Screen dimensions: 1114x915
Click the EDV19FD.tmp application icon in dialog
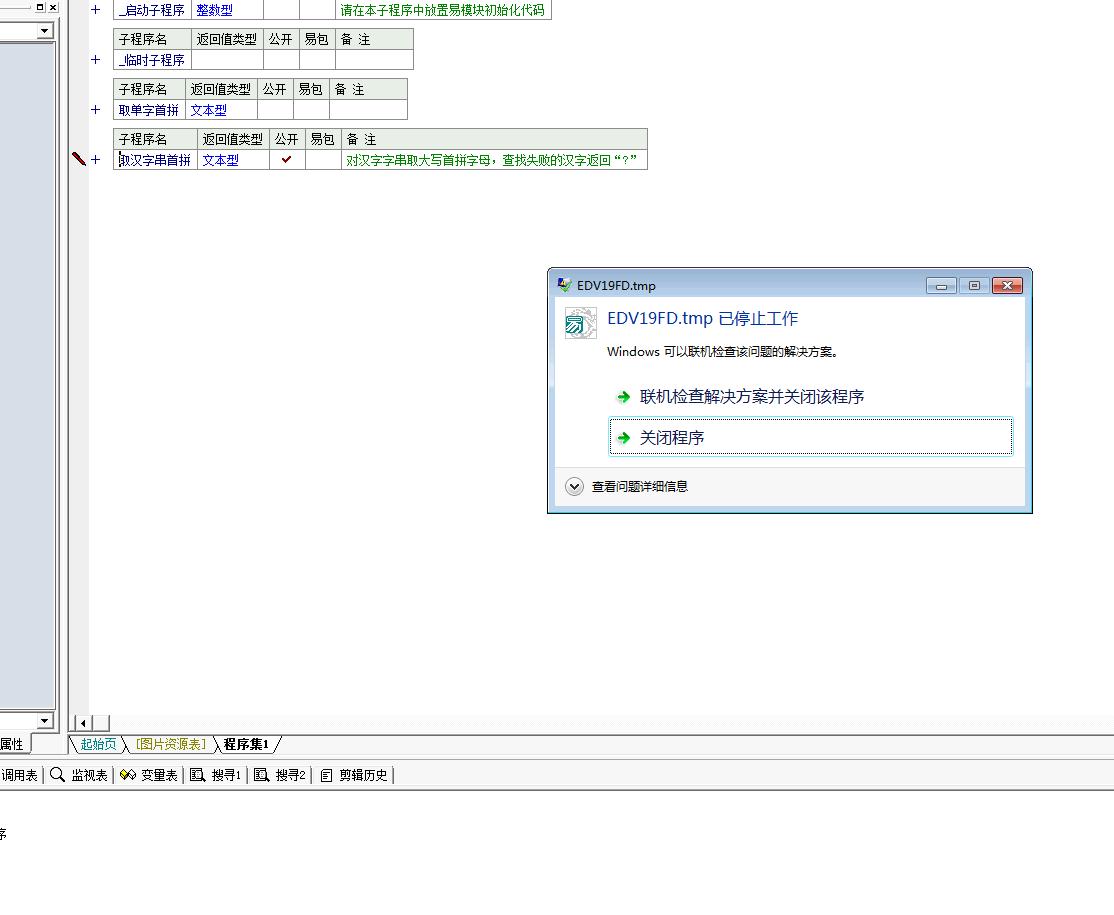tap(580, 323)
